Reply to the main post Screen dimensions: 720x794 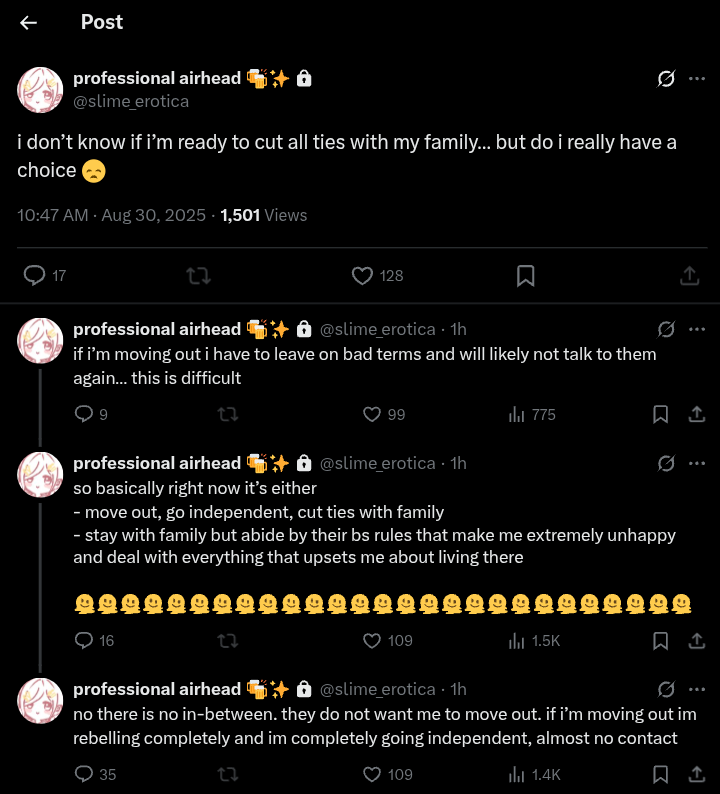(x=34, y=275)
